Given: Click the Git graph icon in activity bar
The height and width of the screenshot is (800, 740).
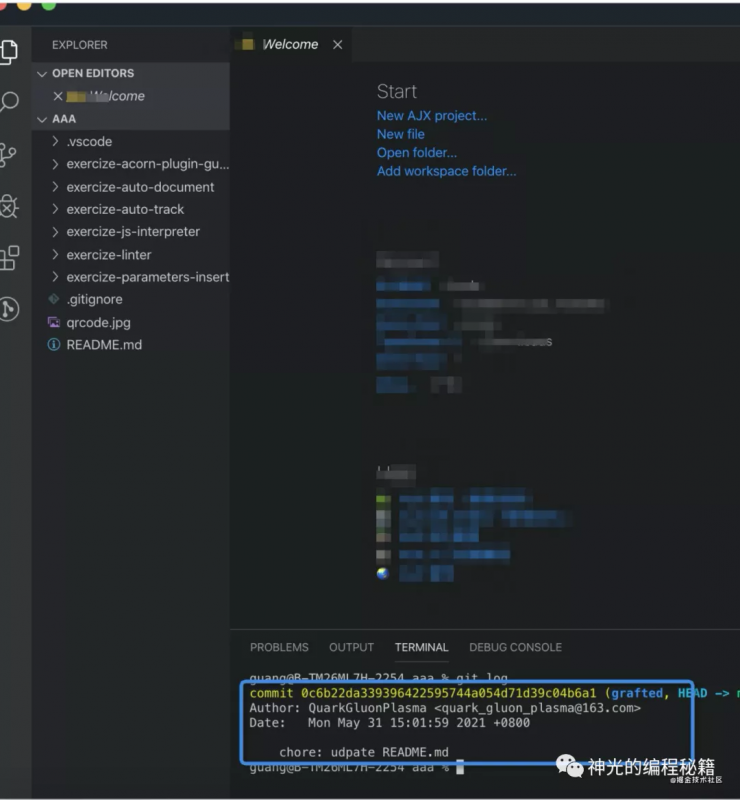Looking at the screenshot, I should click(x=9, y=309).
